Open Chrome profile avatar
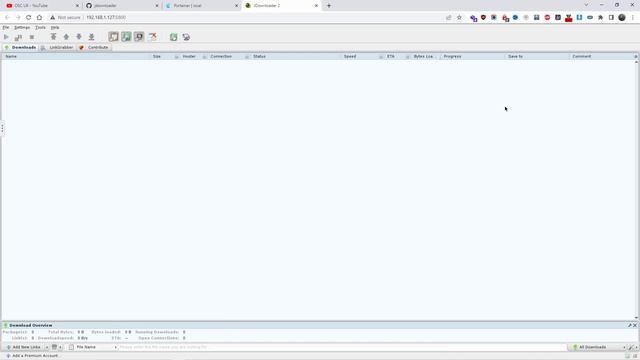This screenshot has width=640, height=360. [x=622, y=18]
